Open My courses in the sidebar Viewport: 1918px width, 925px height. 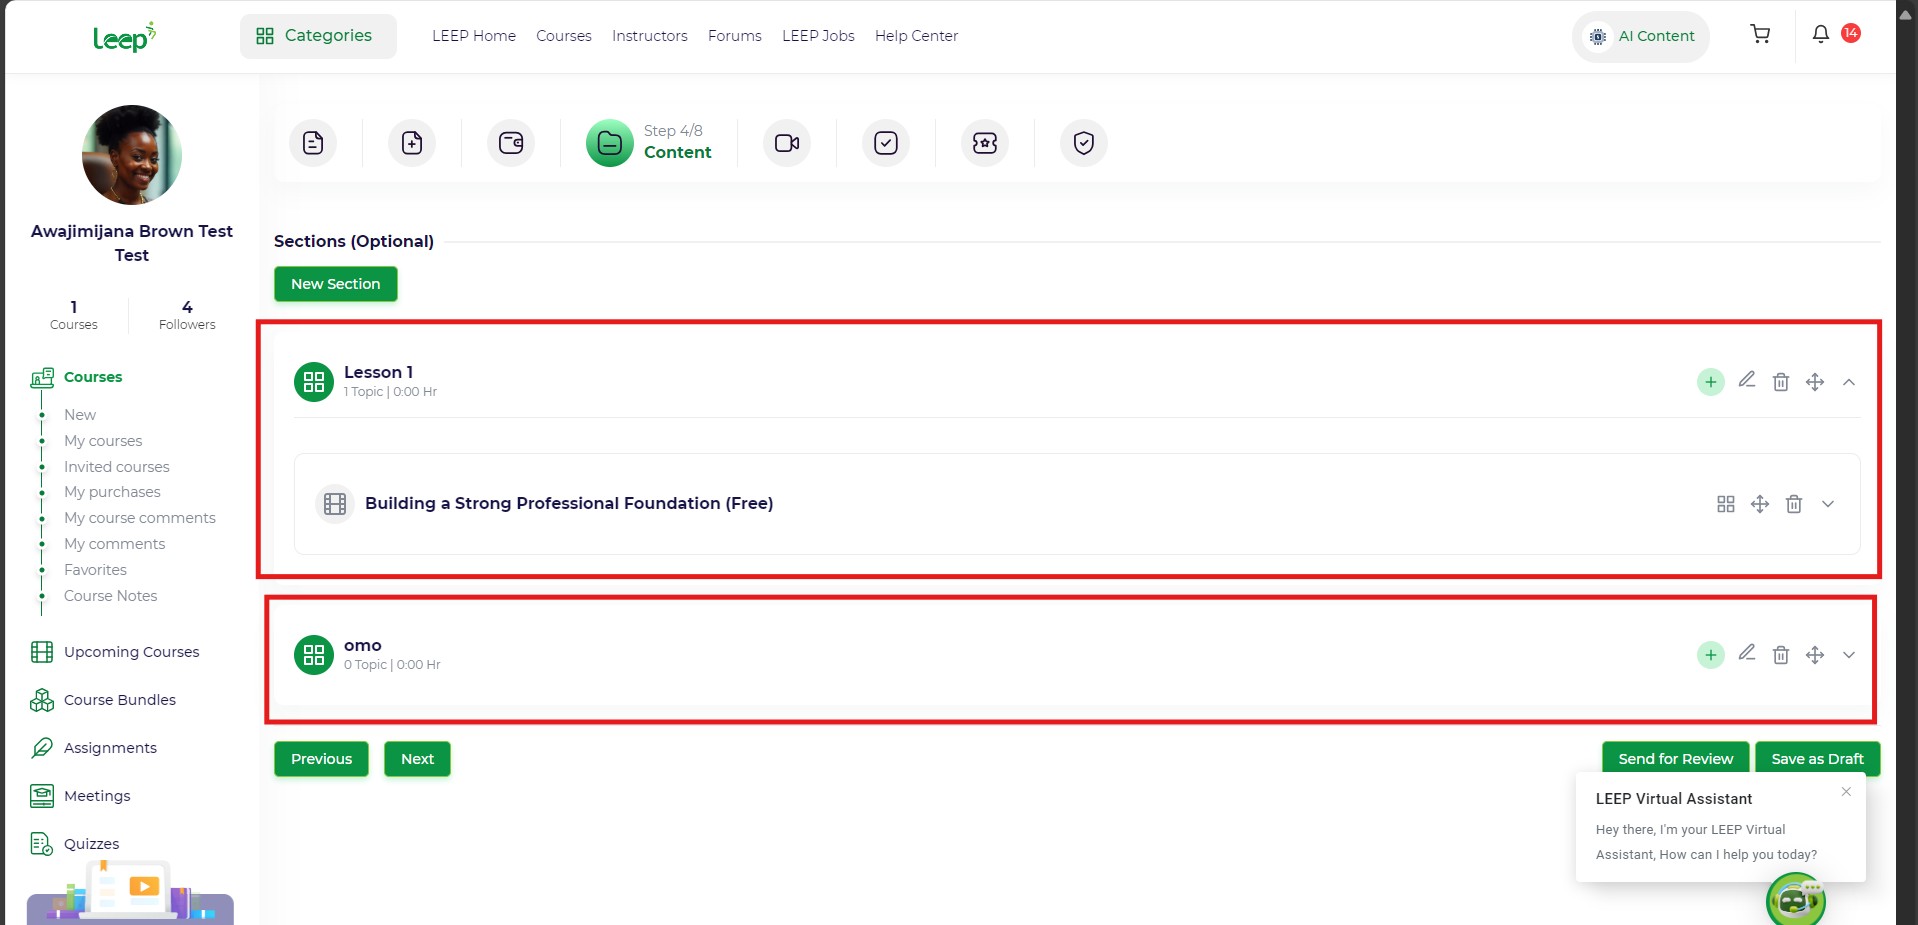(x=103, y=441)
